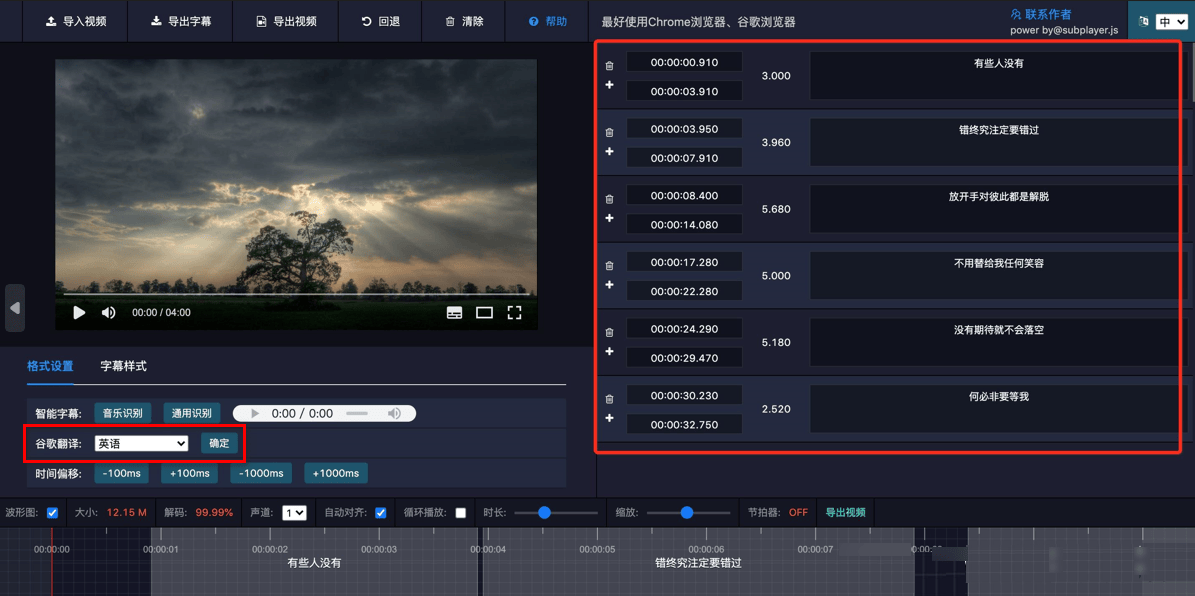
Task: Click the 错终究注定要错过 block on the timeline
Action: (699, 562)
